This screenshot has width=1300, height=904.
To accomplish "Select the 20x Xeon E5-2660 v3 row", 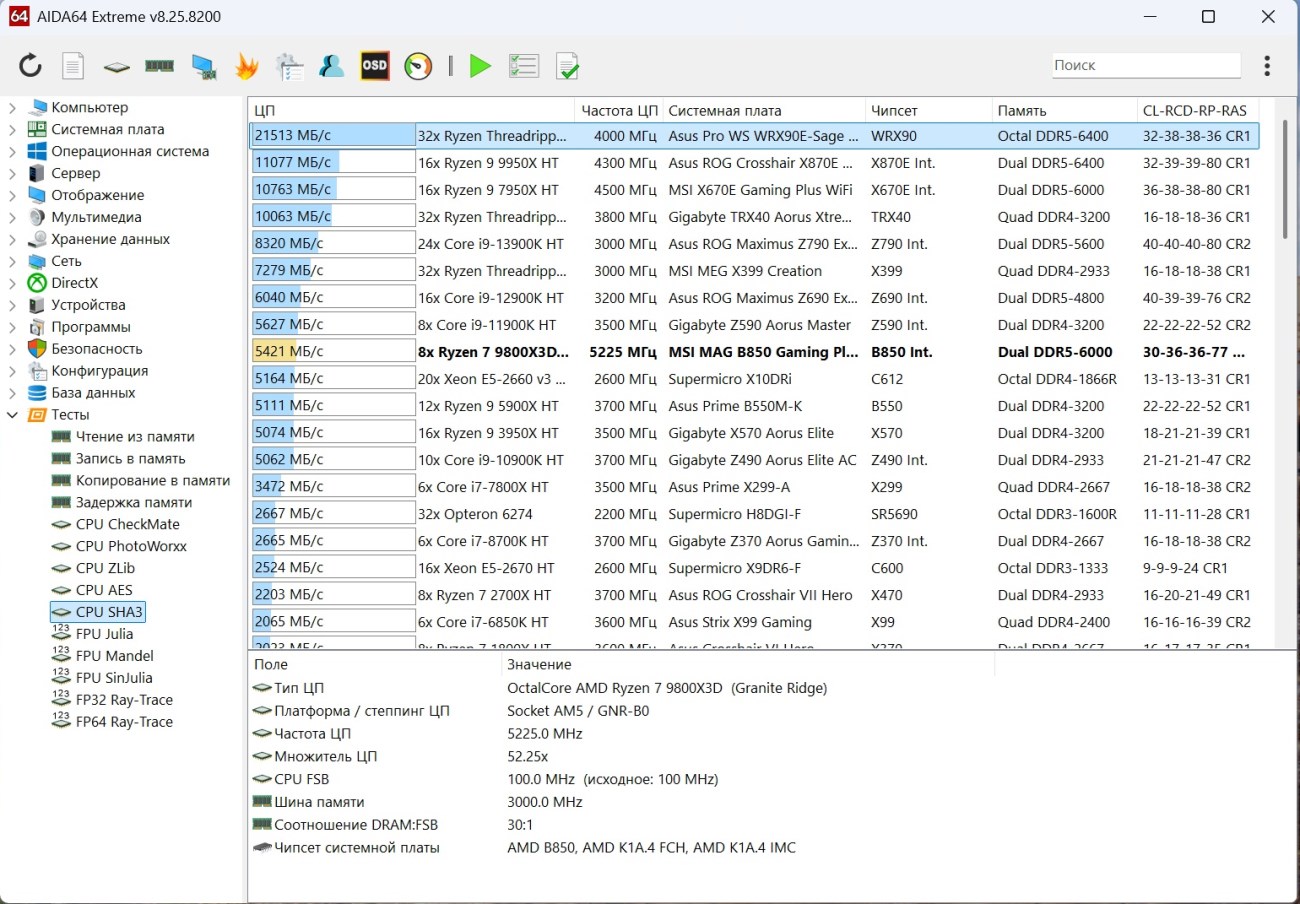I will pos(754,379).
